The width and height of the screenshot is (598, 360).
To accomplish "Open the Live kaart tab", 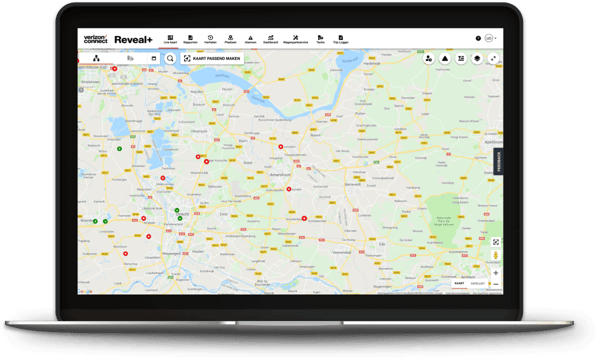I will [170, 39].
